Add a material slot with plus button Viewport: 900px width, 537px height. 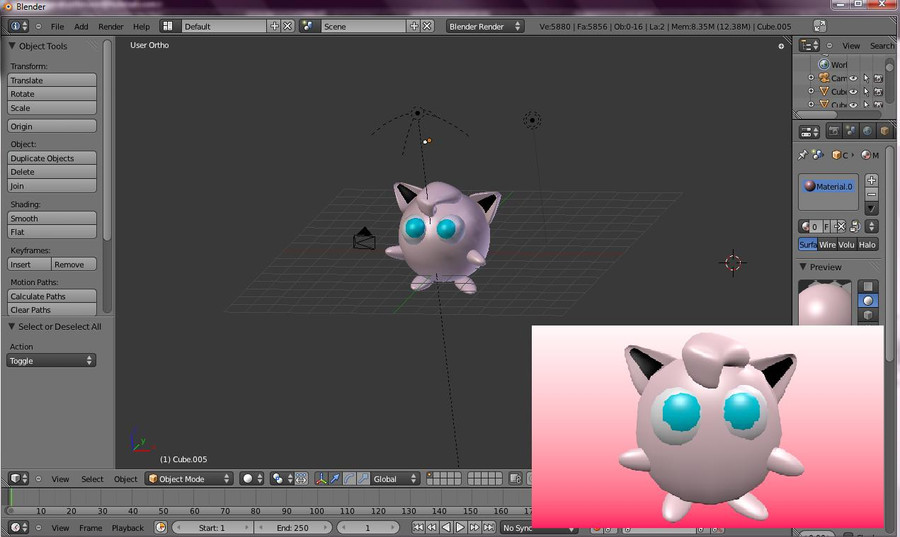[871, 180]
